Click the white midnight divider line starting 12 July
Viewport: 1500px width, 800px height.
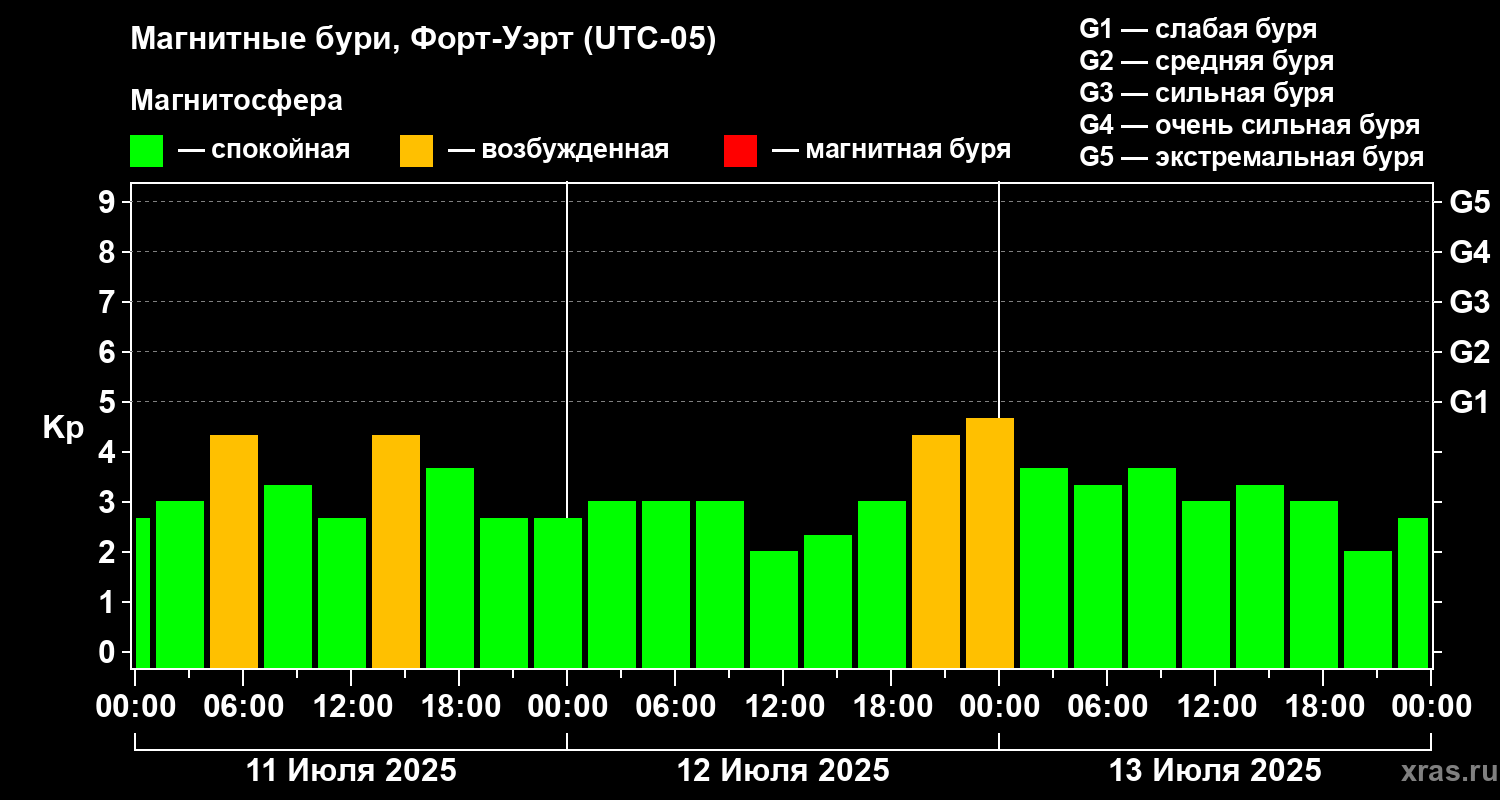[567, 350]
